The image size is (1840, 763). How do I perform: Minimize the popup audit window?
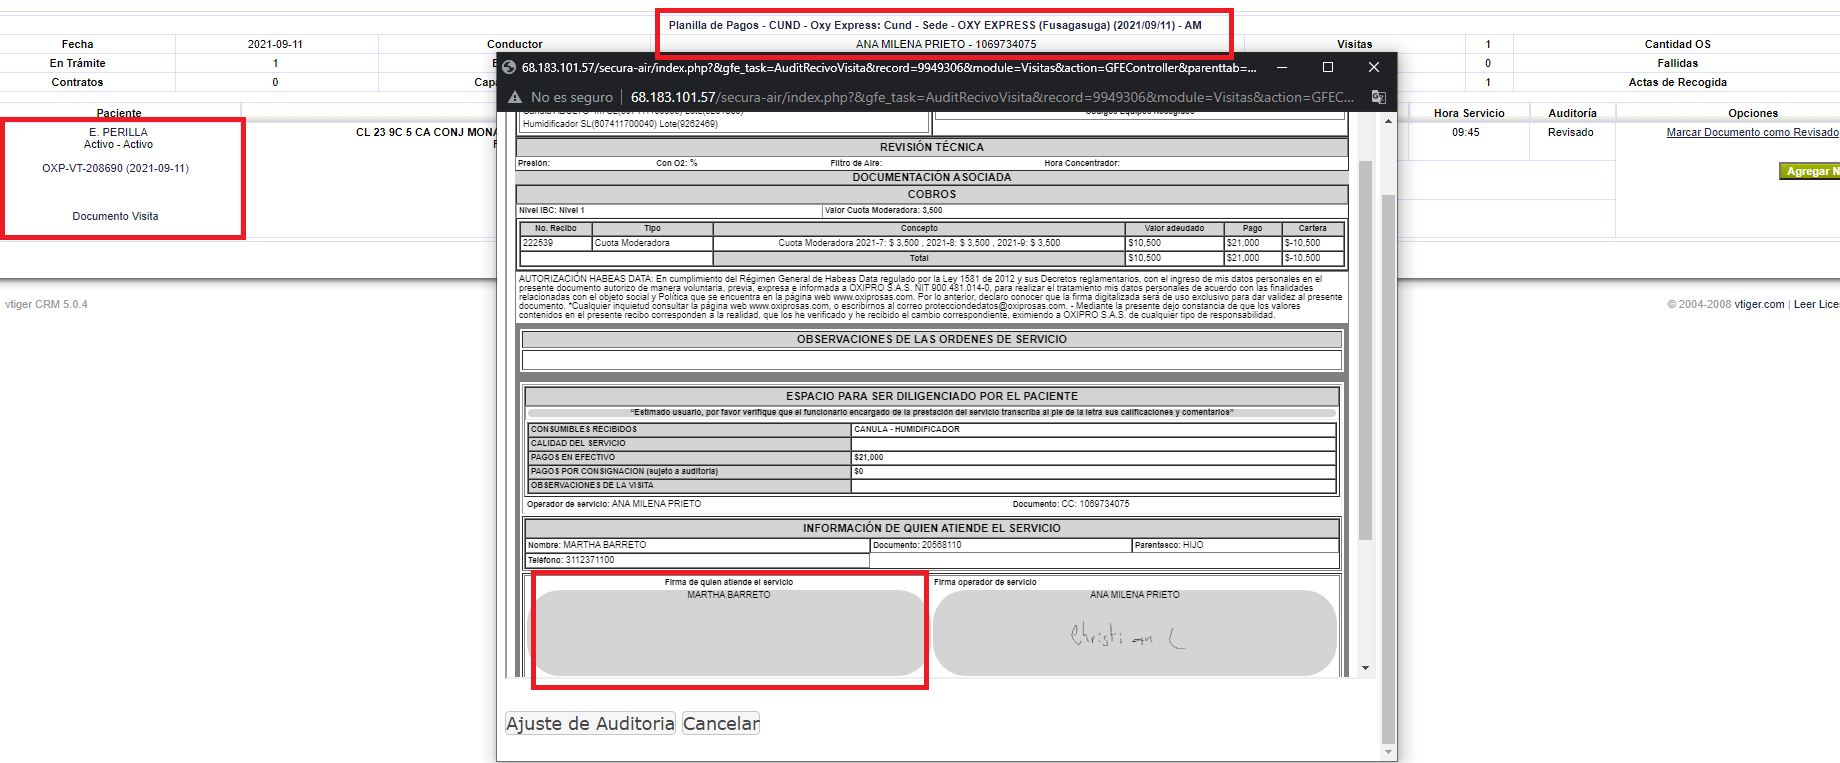[1282, 67]
